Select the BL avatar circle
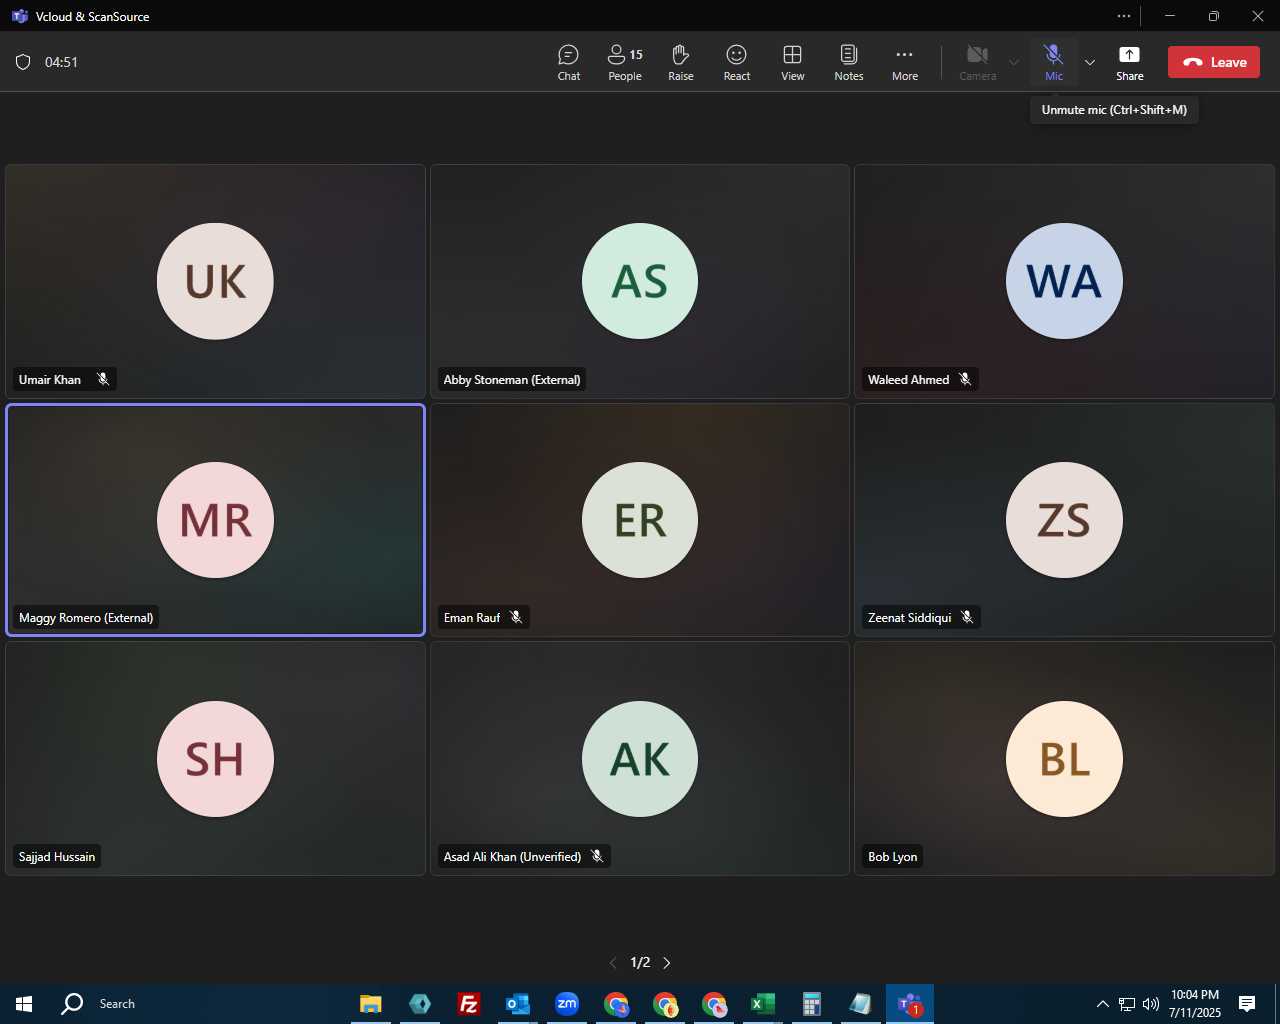 coord(1064,759)
